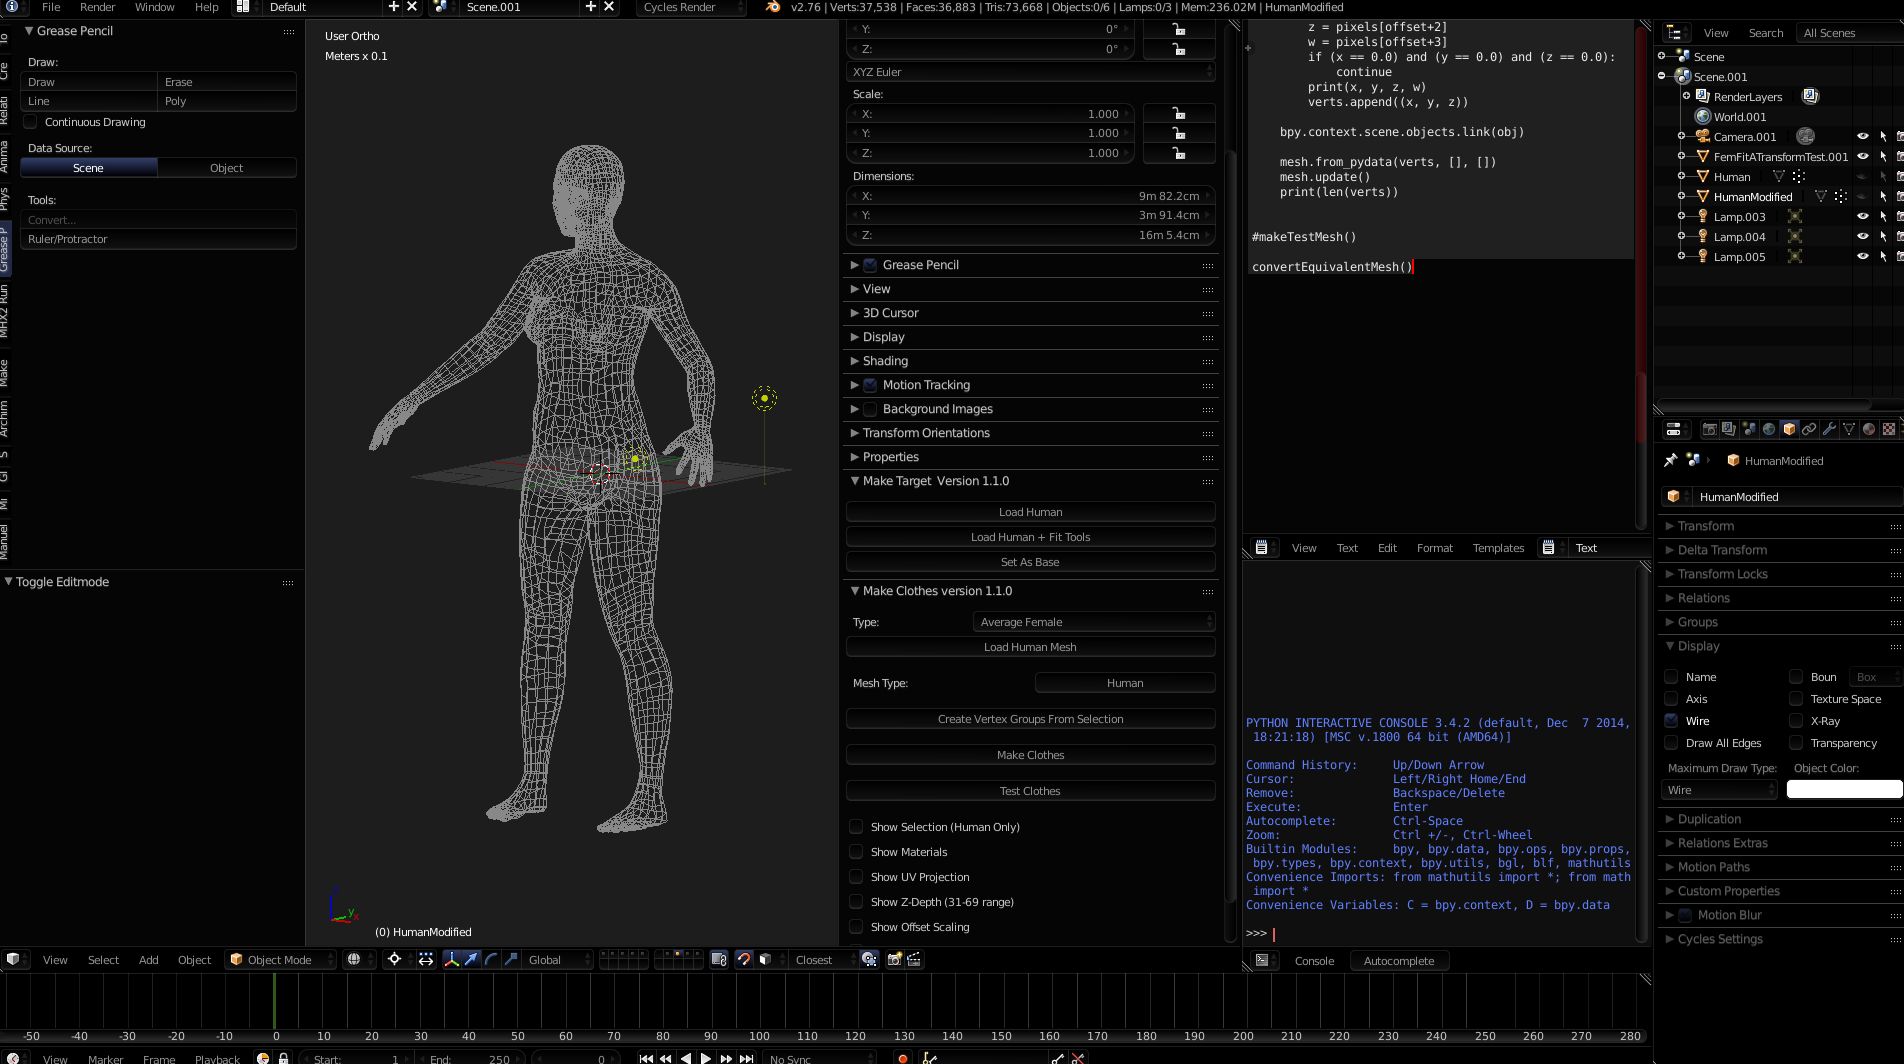
Task: Click the white Object Color swatch
Action: [1844, 790]
